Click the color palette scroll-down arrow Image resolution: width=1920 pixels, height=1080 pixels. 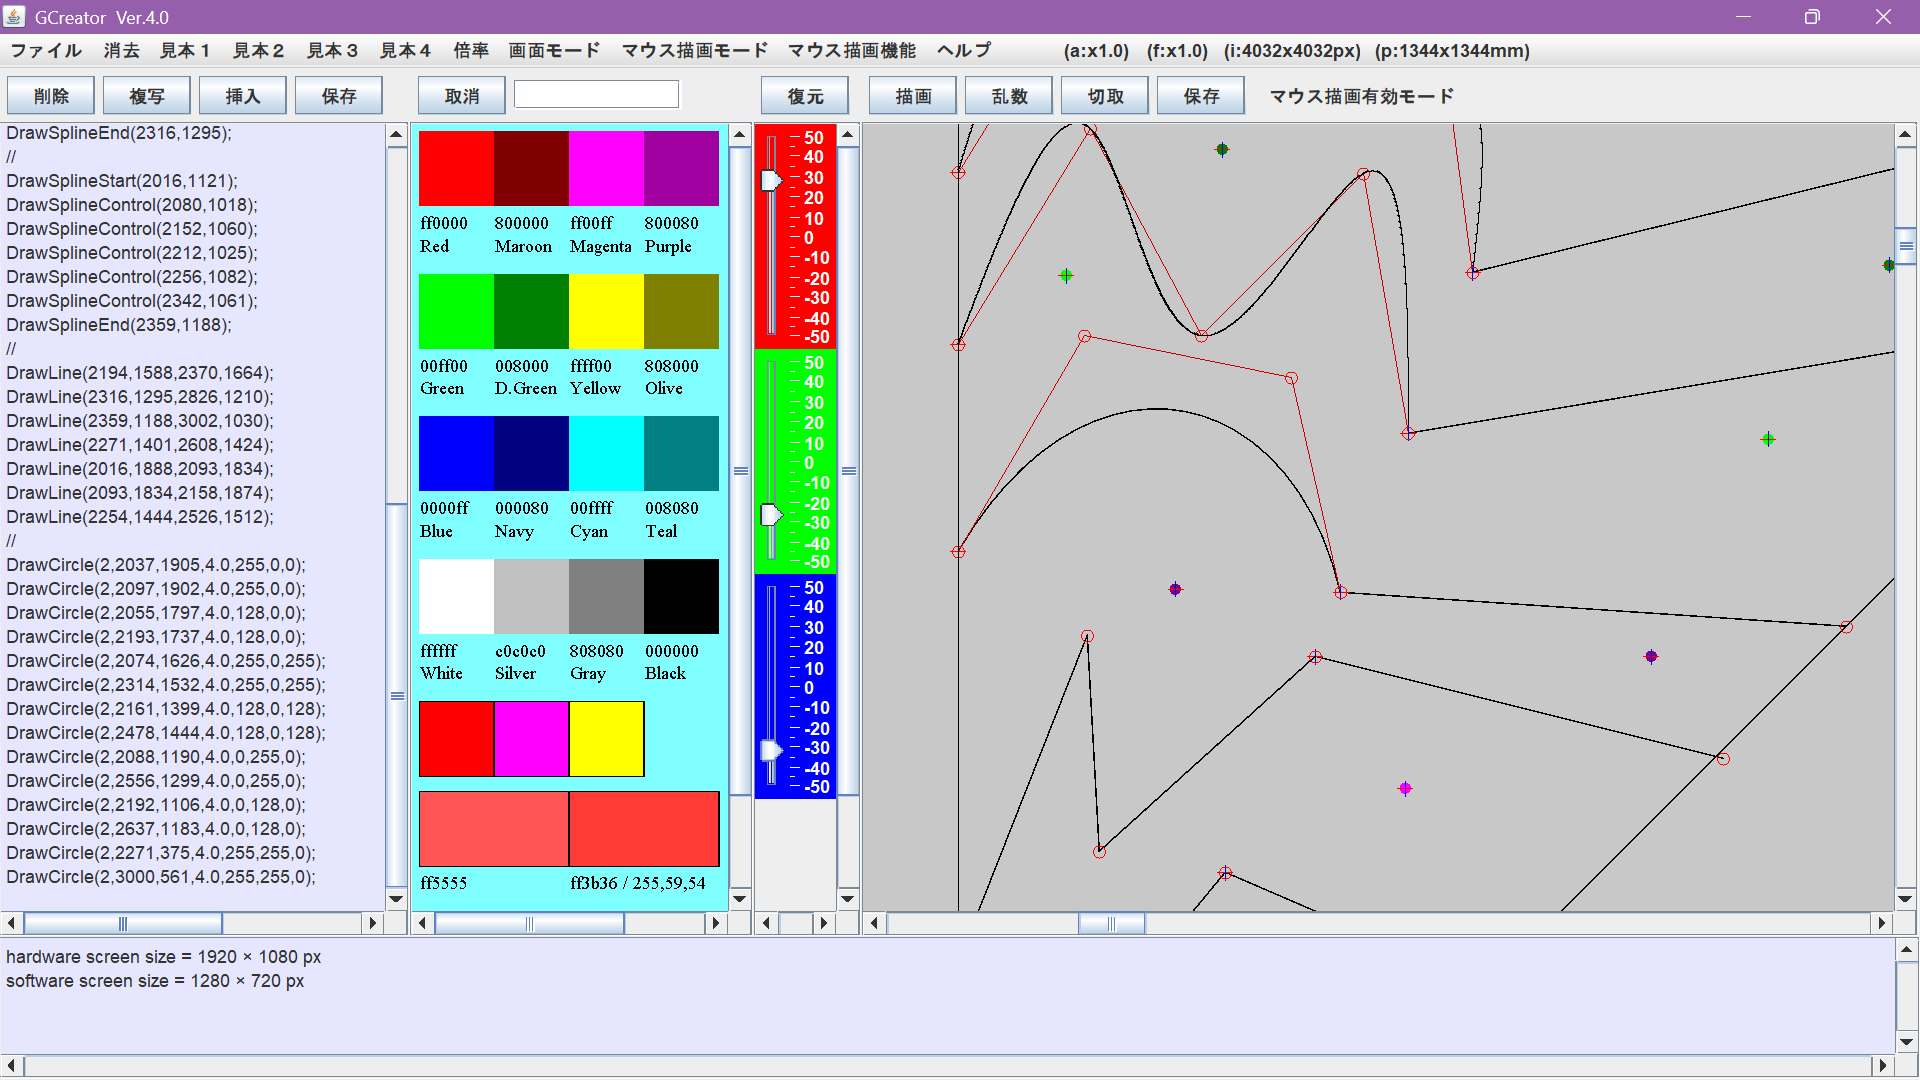pos(740,898)
